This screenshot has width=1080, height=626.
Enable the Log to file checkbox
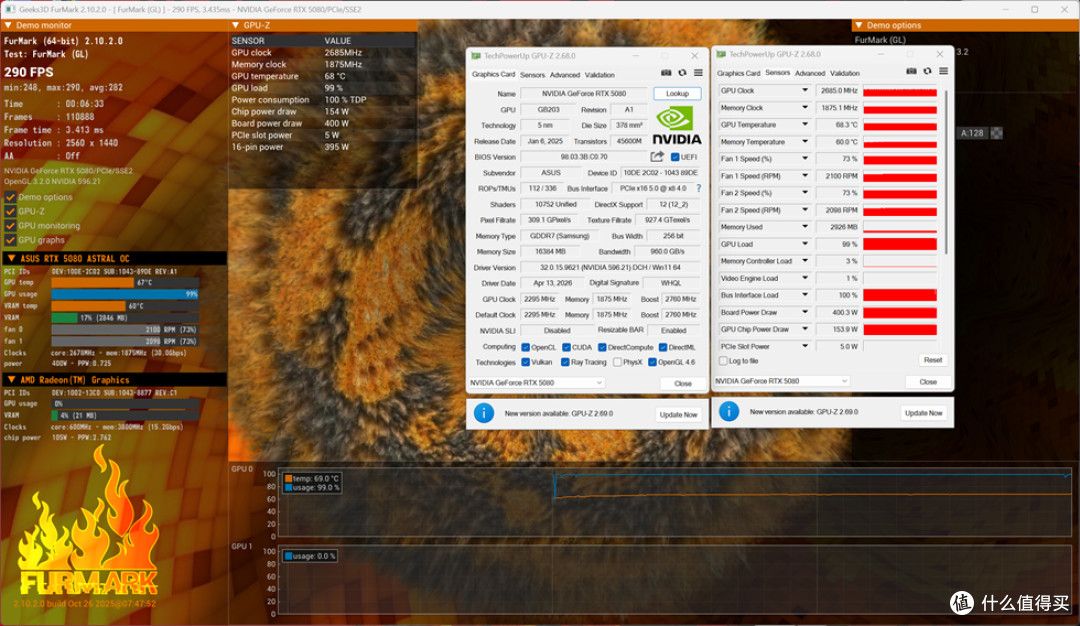(x=723, y=361)
